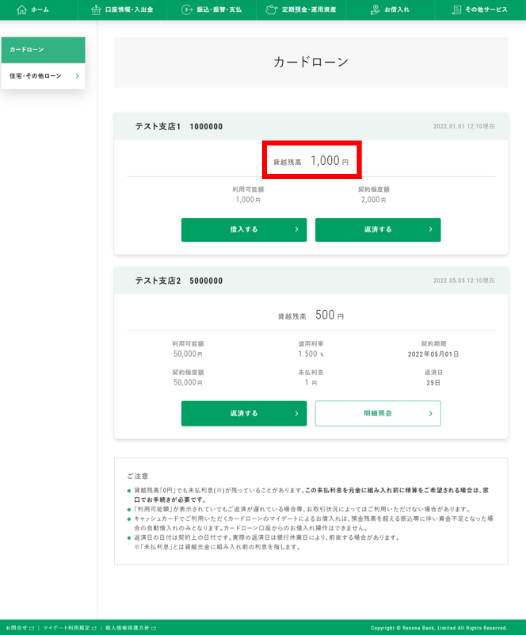Open 個人情報保護方針 footer link
This screenshot has height=635, width=526.
point(131,628)
